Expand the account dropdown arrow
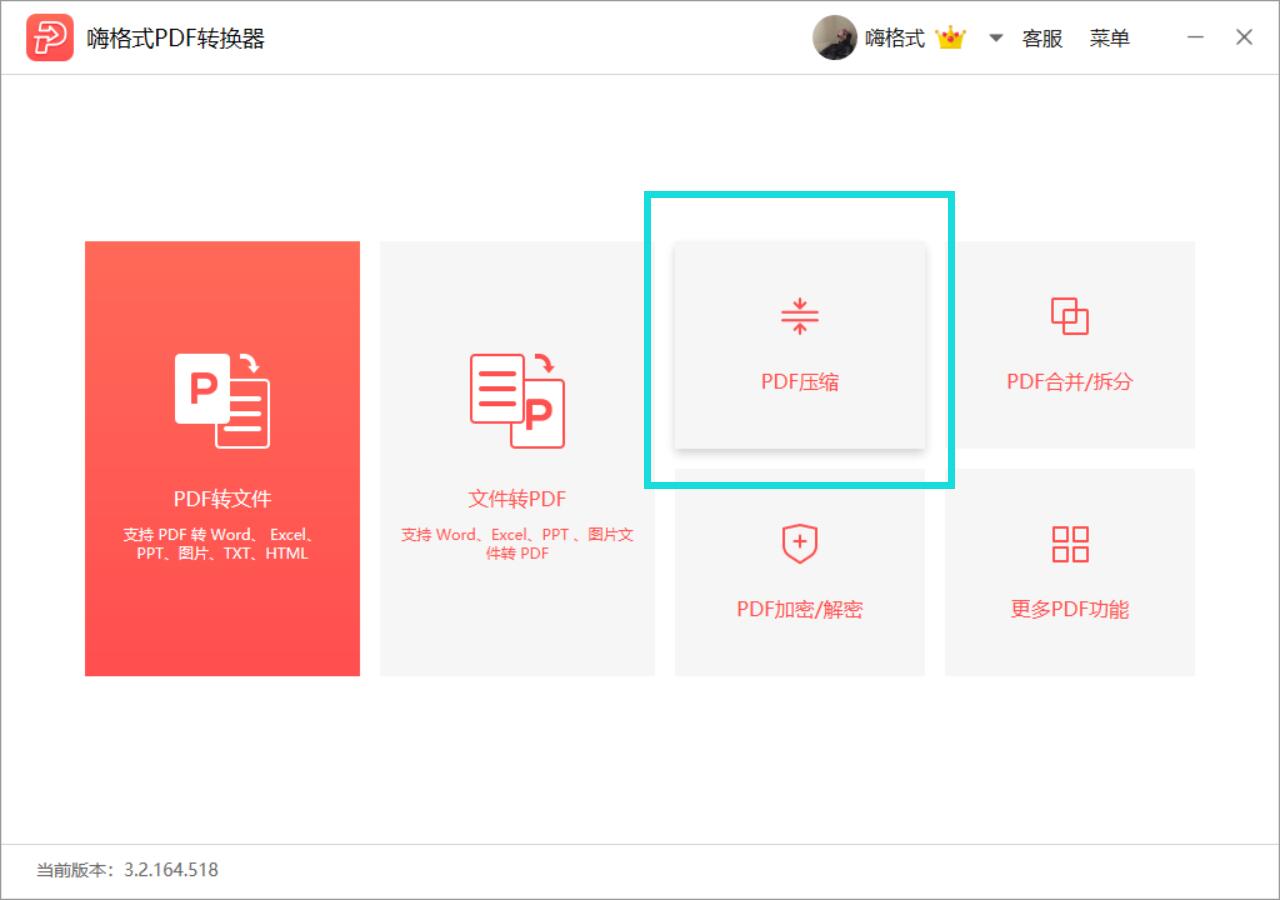This screenshot has width=1280, height=900. point(996,39)
